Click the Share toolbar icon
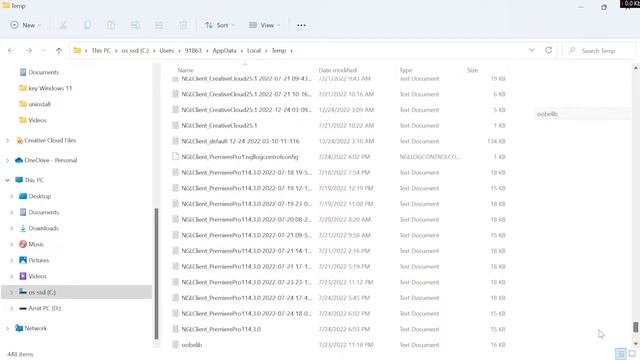 pos(159,25)
